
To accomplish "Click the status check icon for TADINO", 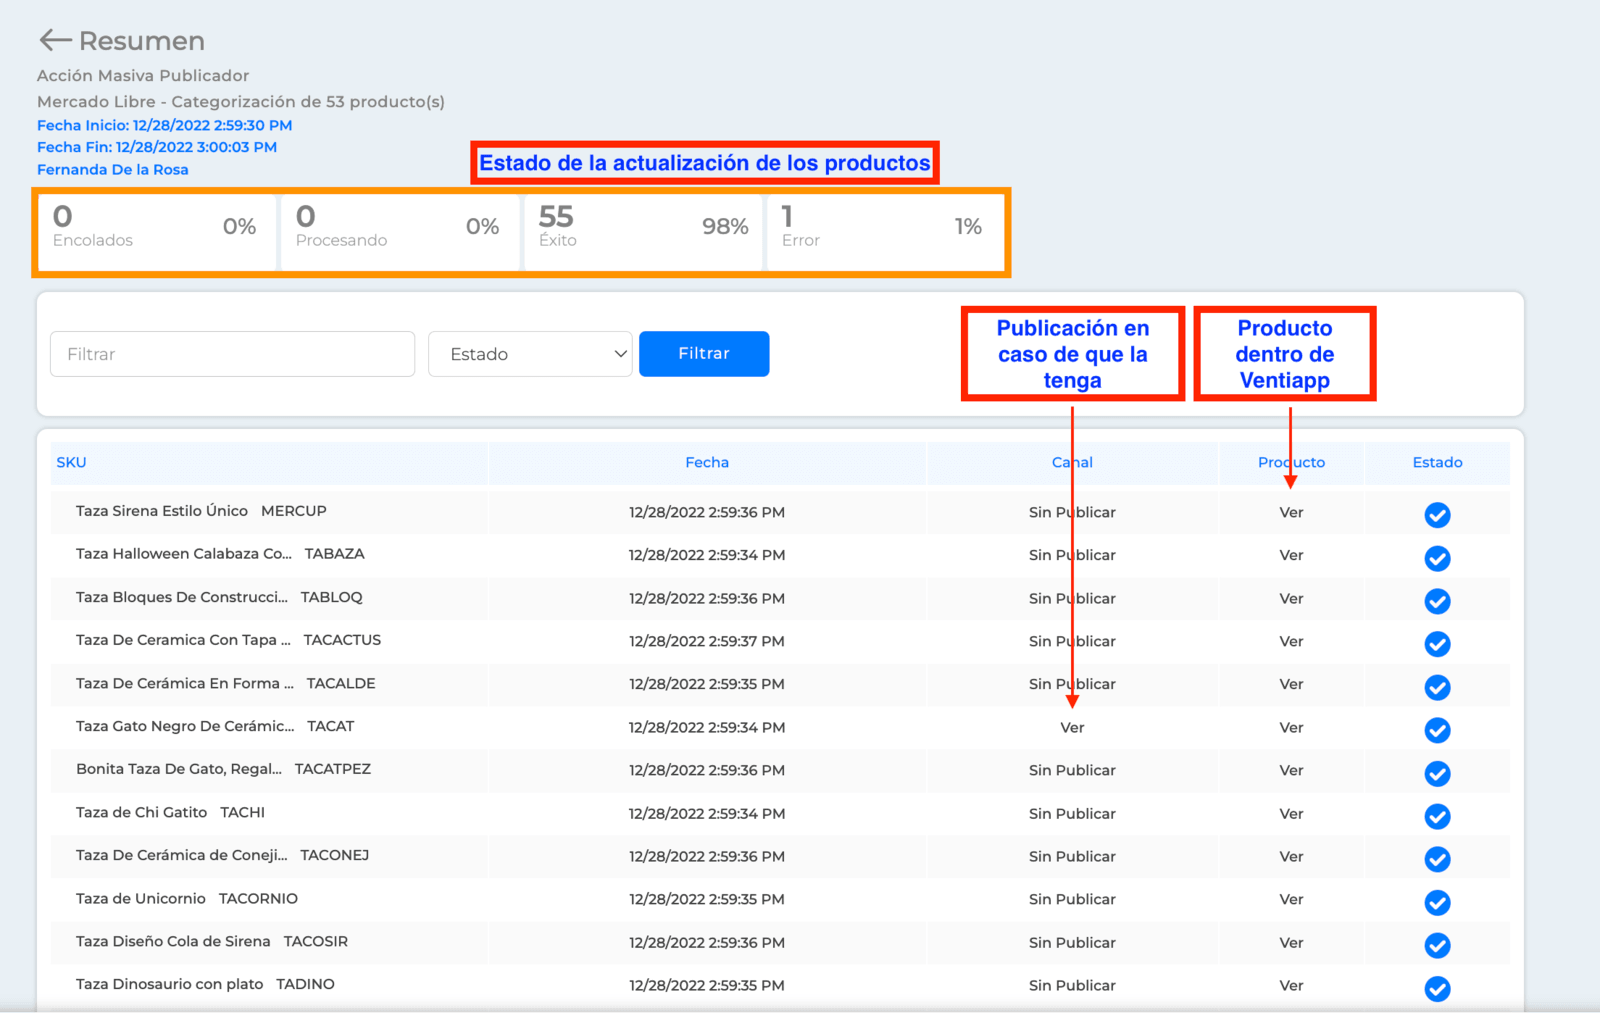I will pyautogui.click(x=1437, y=987).
